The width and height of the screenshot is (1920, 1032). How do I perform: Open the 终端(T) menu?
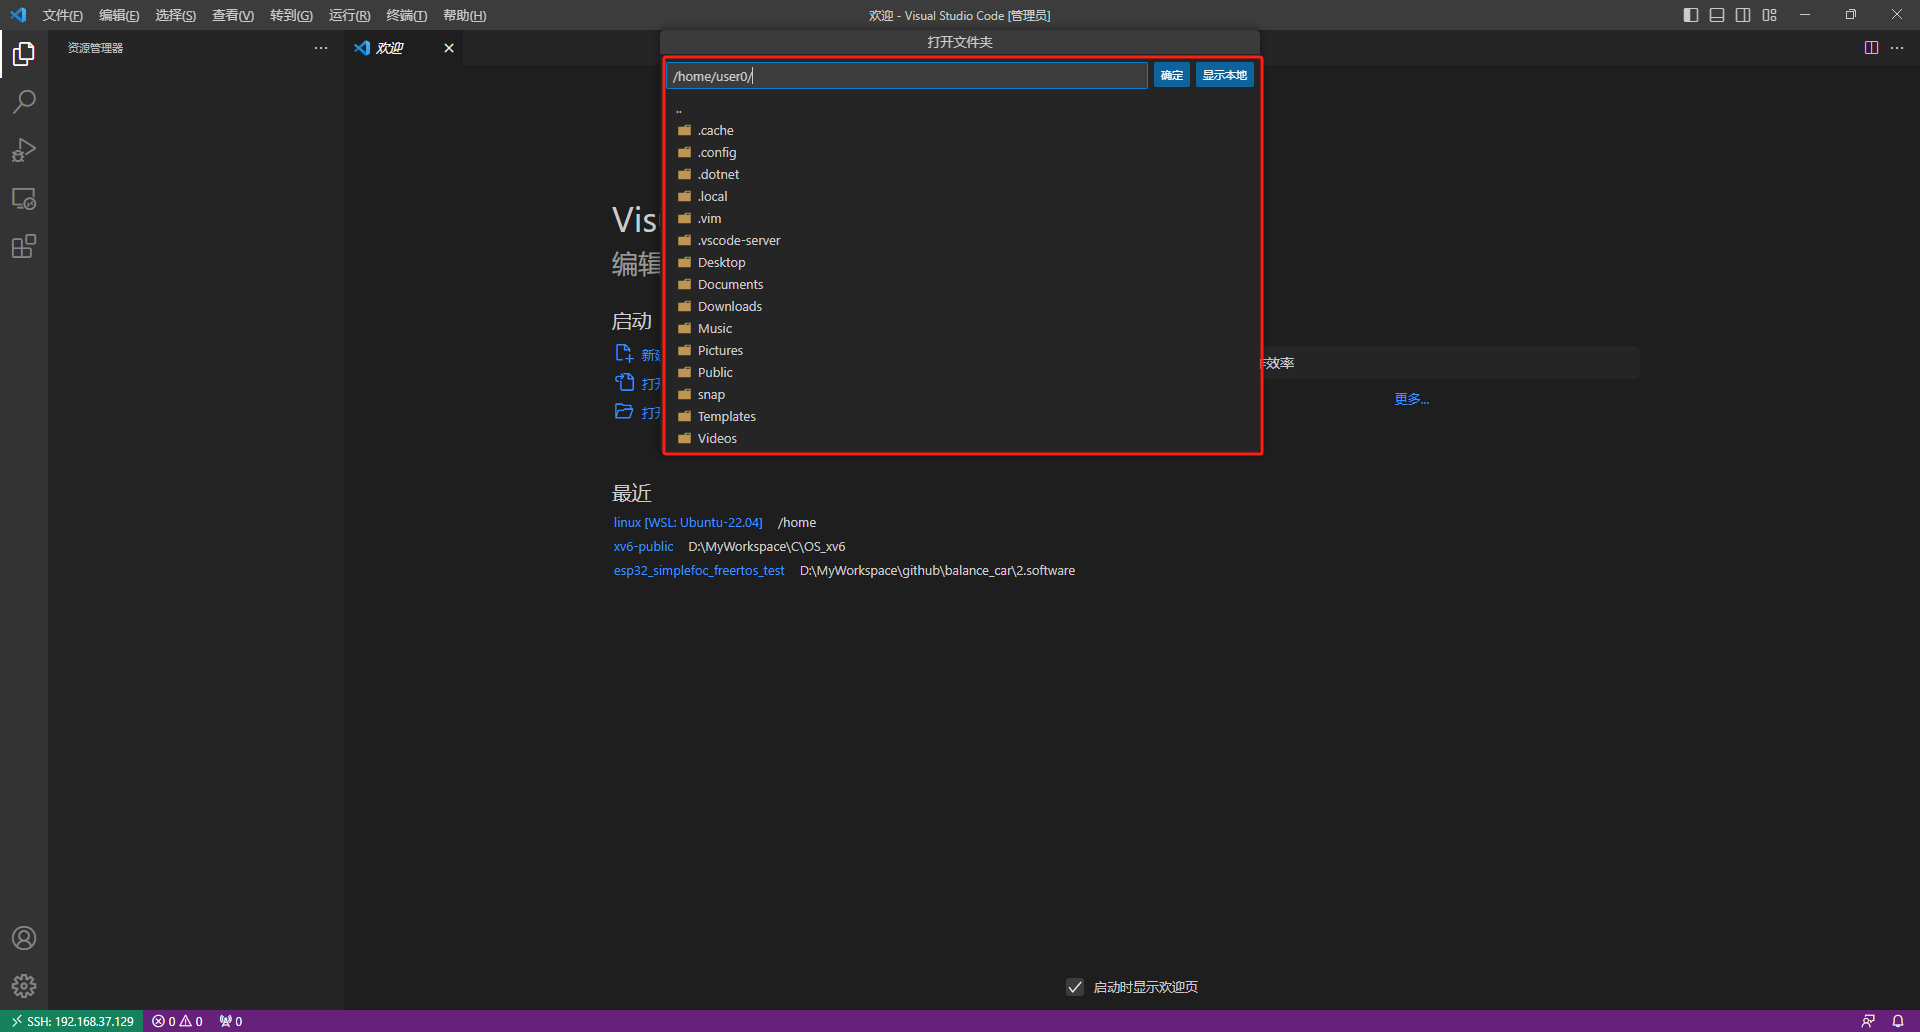[x=406, y=15]
